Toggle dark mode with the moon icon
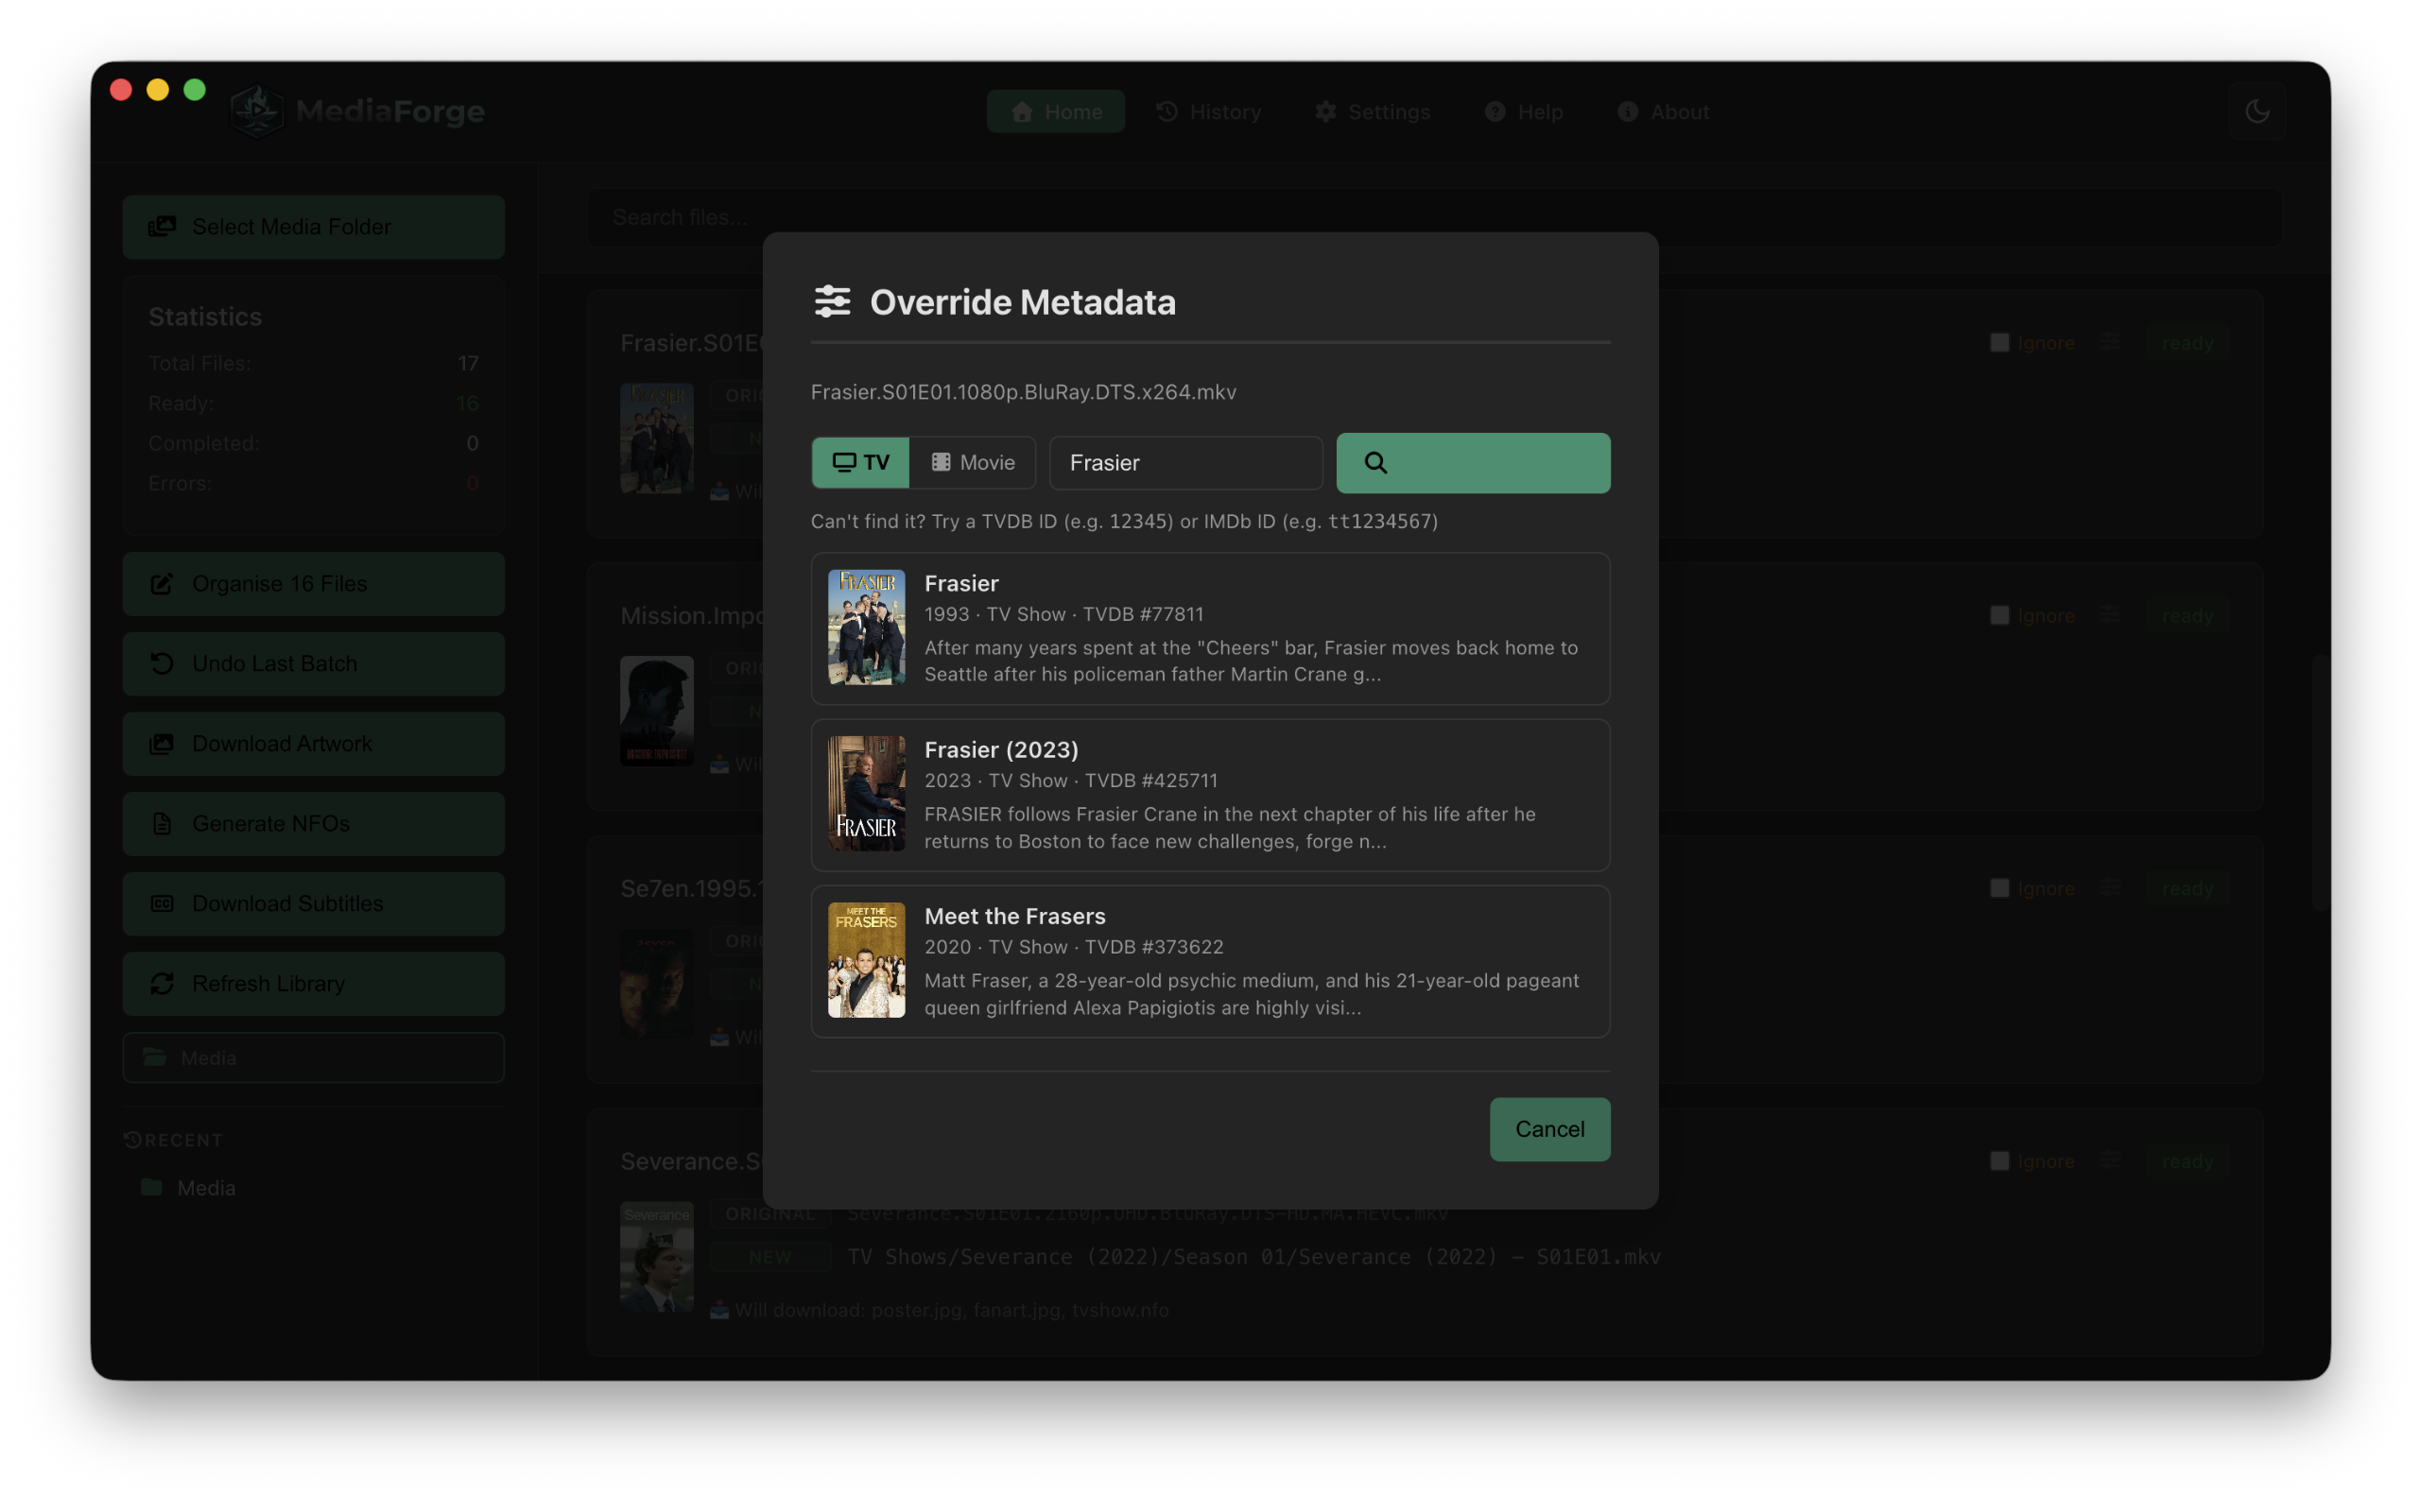 pyautogui.click(x=2258, y=110)
